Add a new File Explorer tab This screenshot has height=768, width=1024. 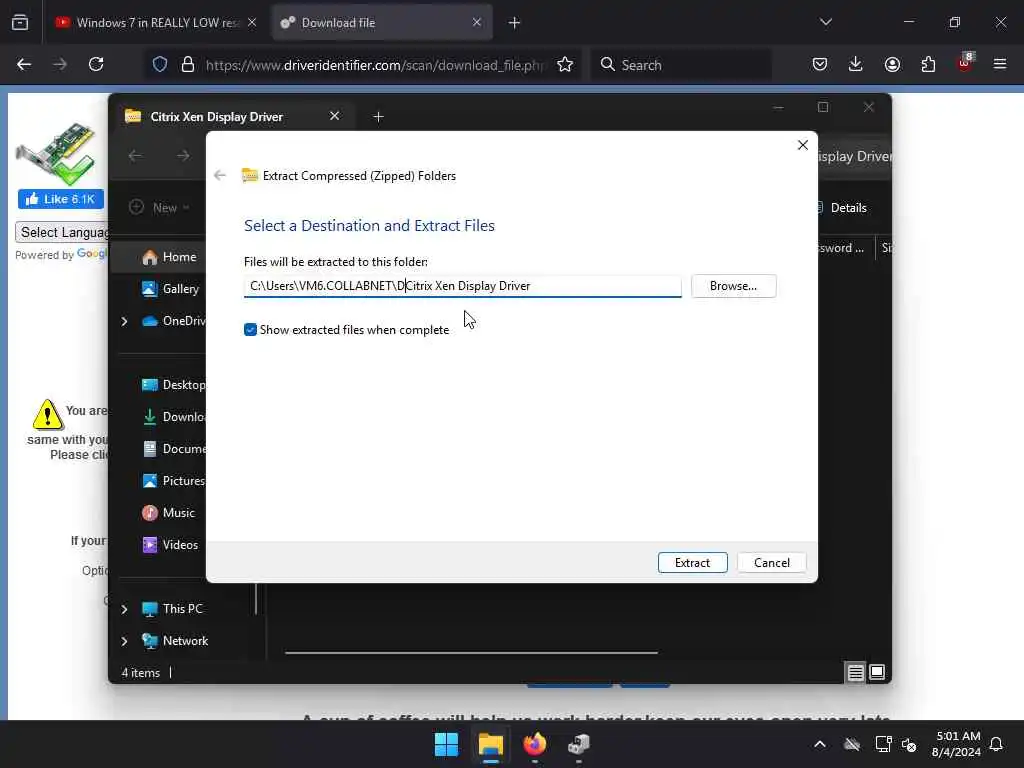click(378, 117)
